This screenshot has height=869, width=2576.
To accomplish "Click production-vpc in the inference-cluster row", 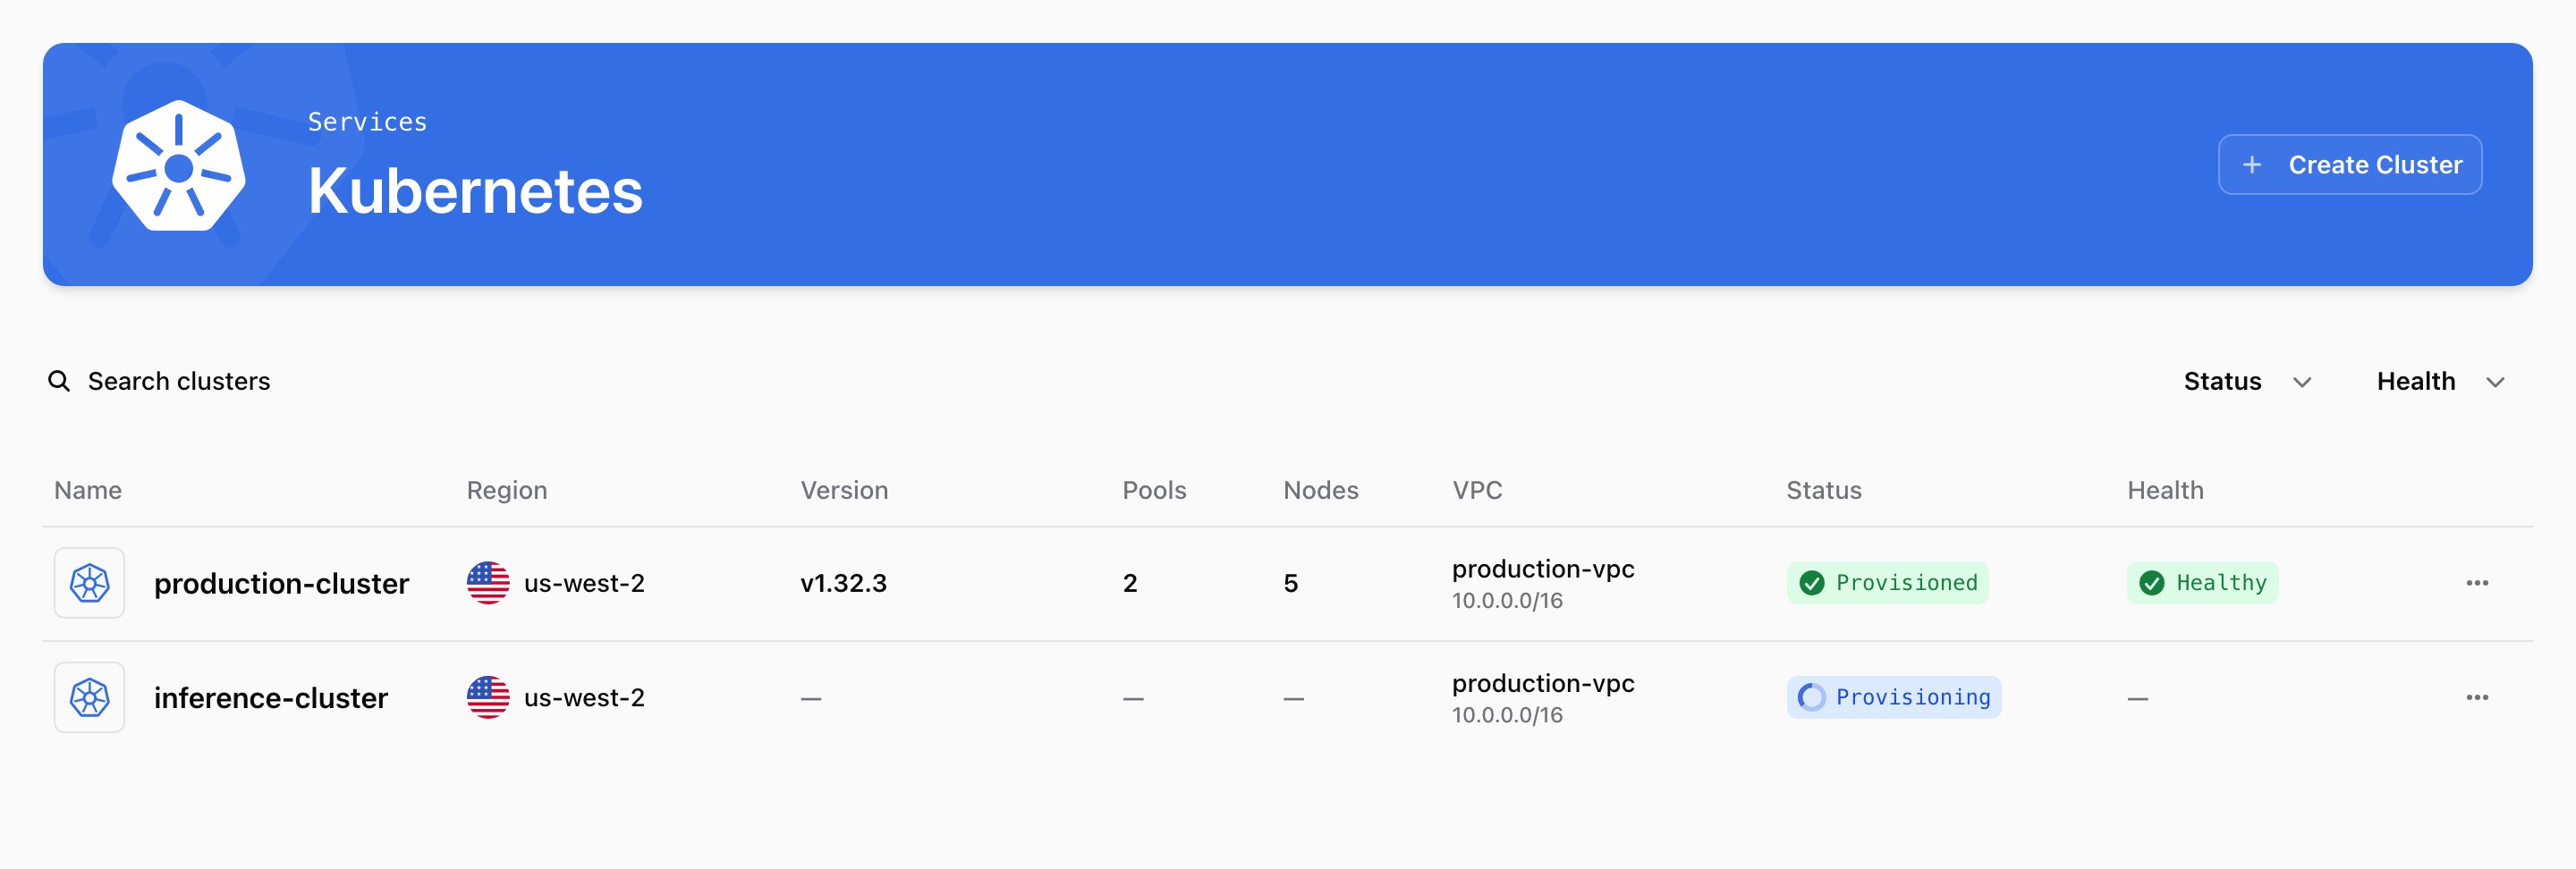I will (x=1543, y=683).
